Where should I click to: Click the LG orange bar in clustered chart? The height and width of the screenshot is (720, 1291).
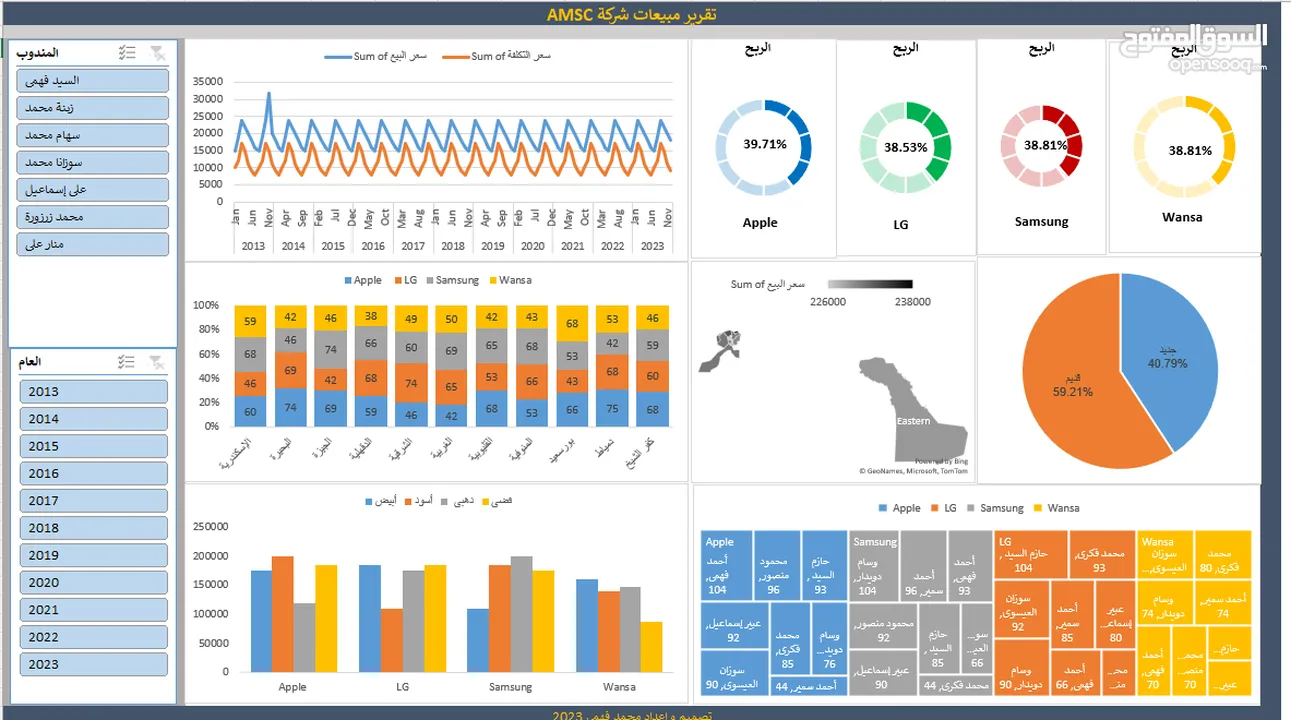tap(392, 640)
